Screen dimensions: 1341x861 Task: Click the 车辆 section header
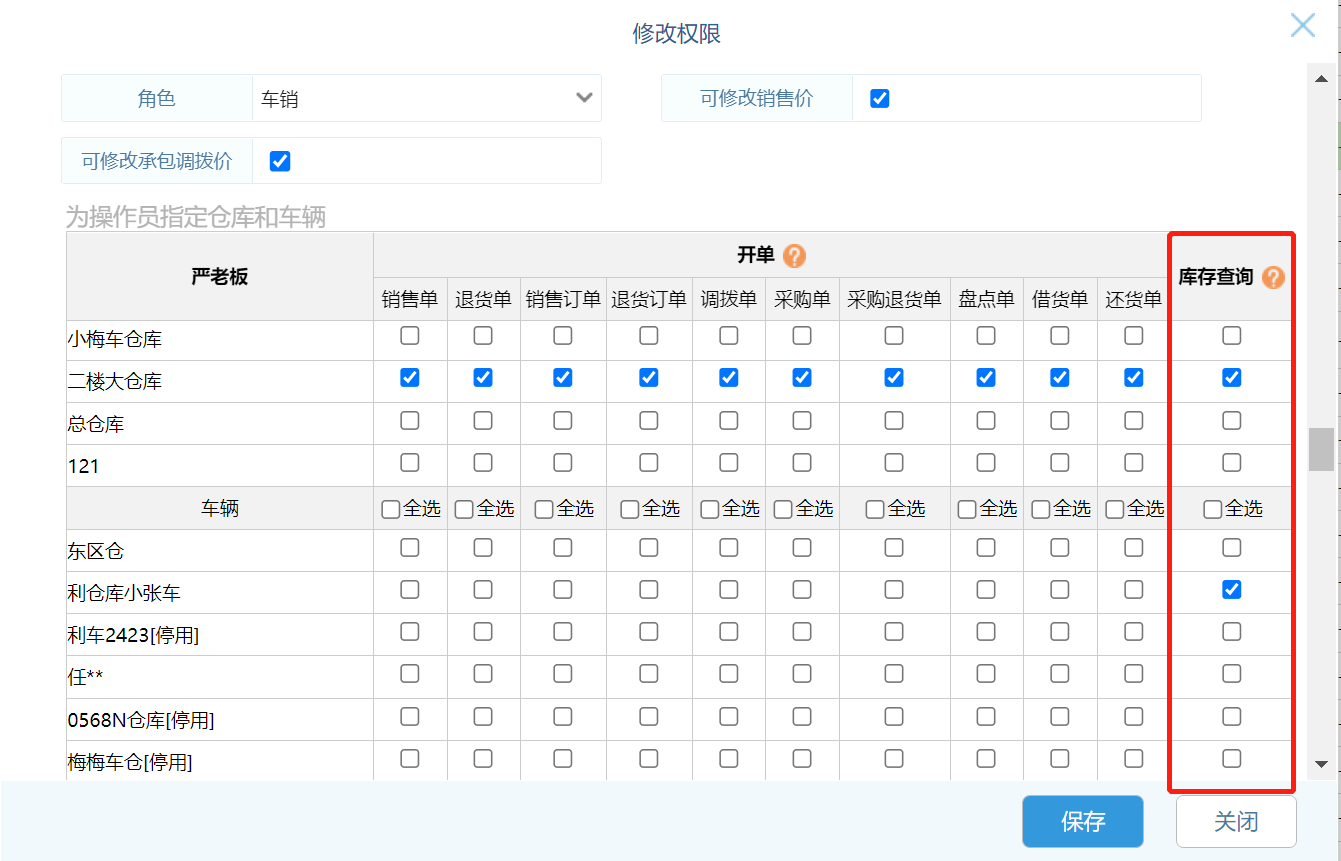(x=220, y=508)
